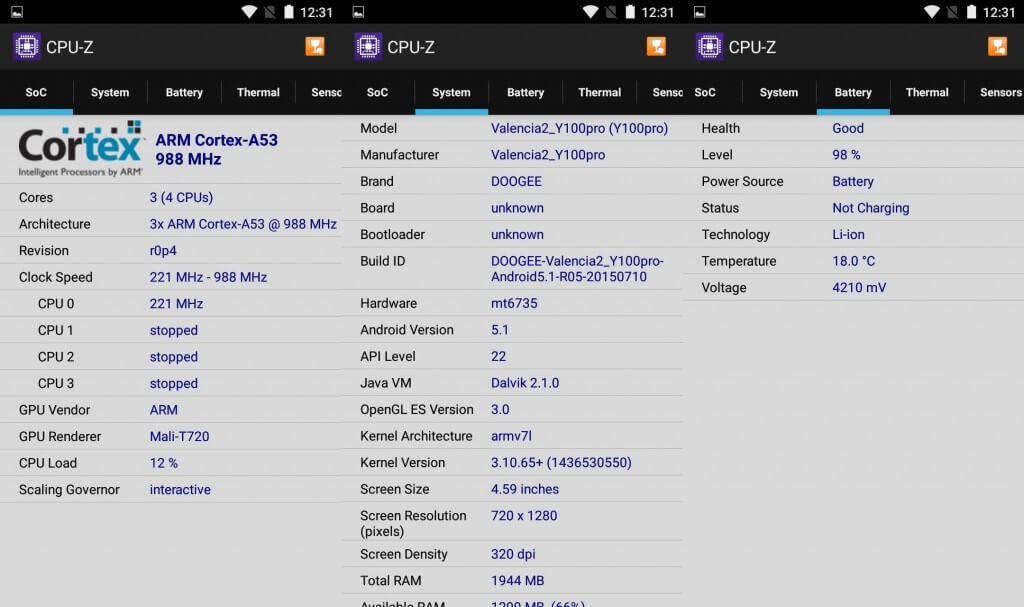Viewport: 1024px width, 607px height.
Task: Tap the Wi-Fi status icon in left screen
Action: click(249, 12)
